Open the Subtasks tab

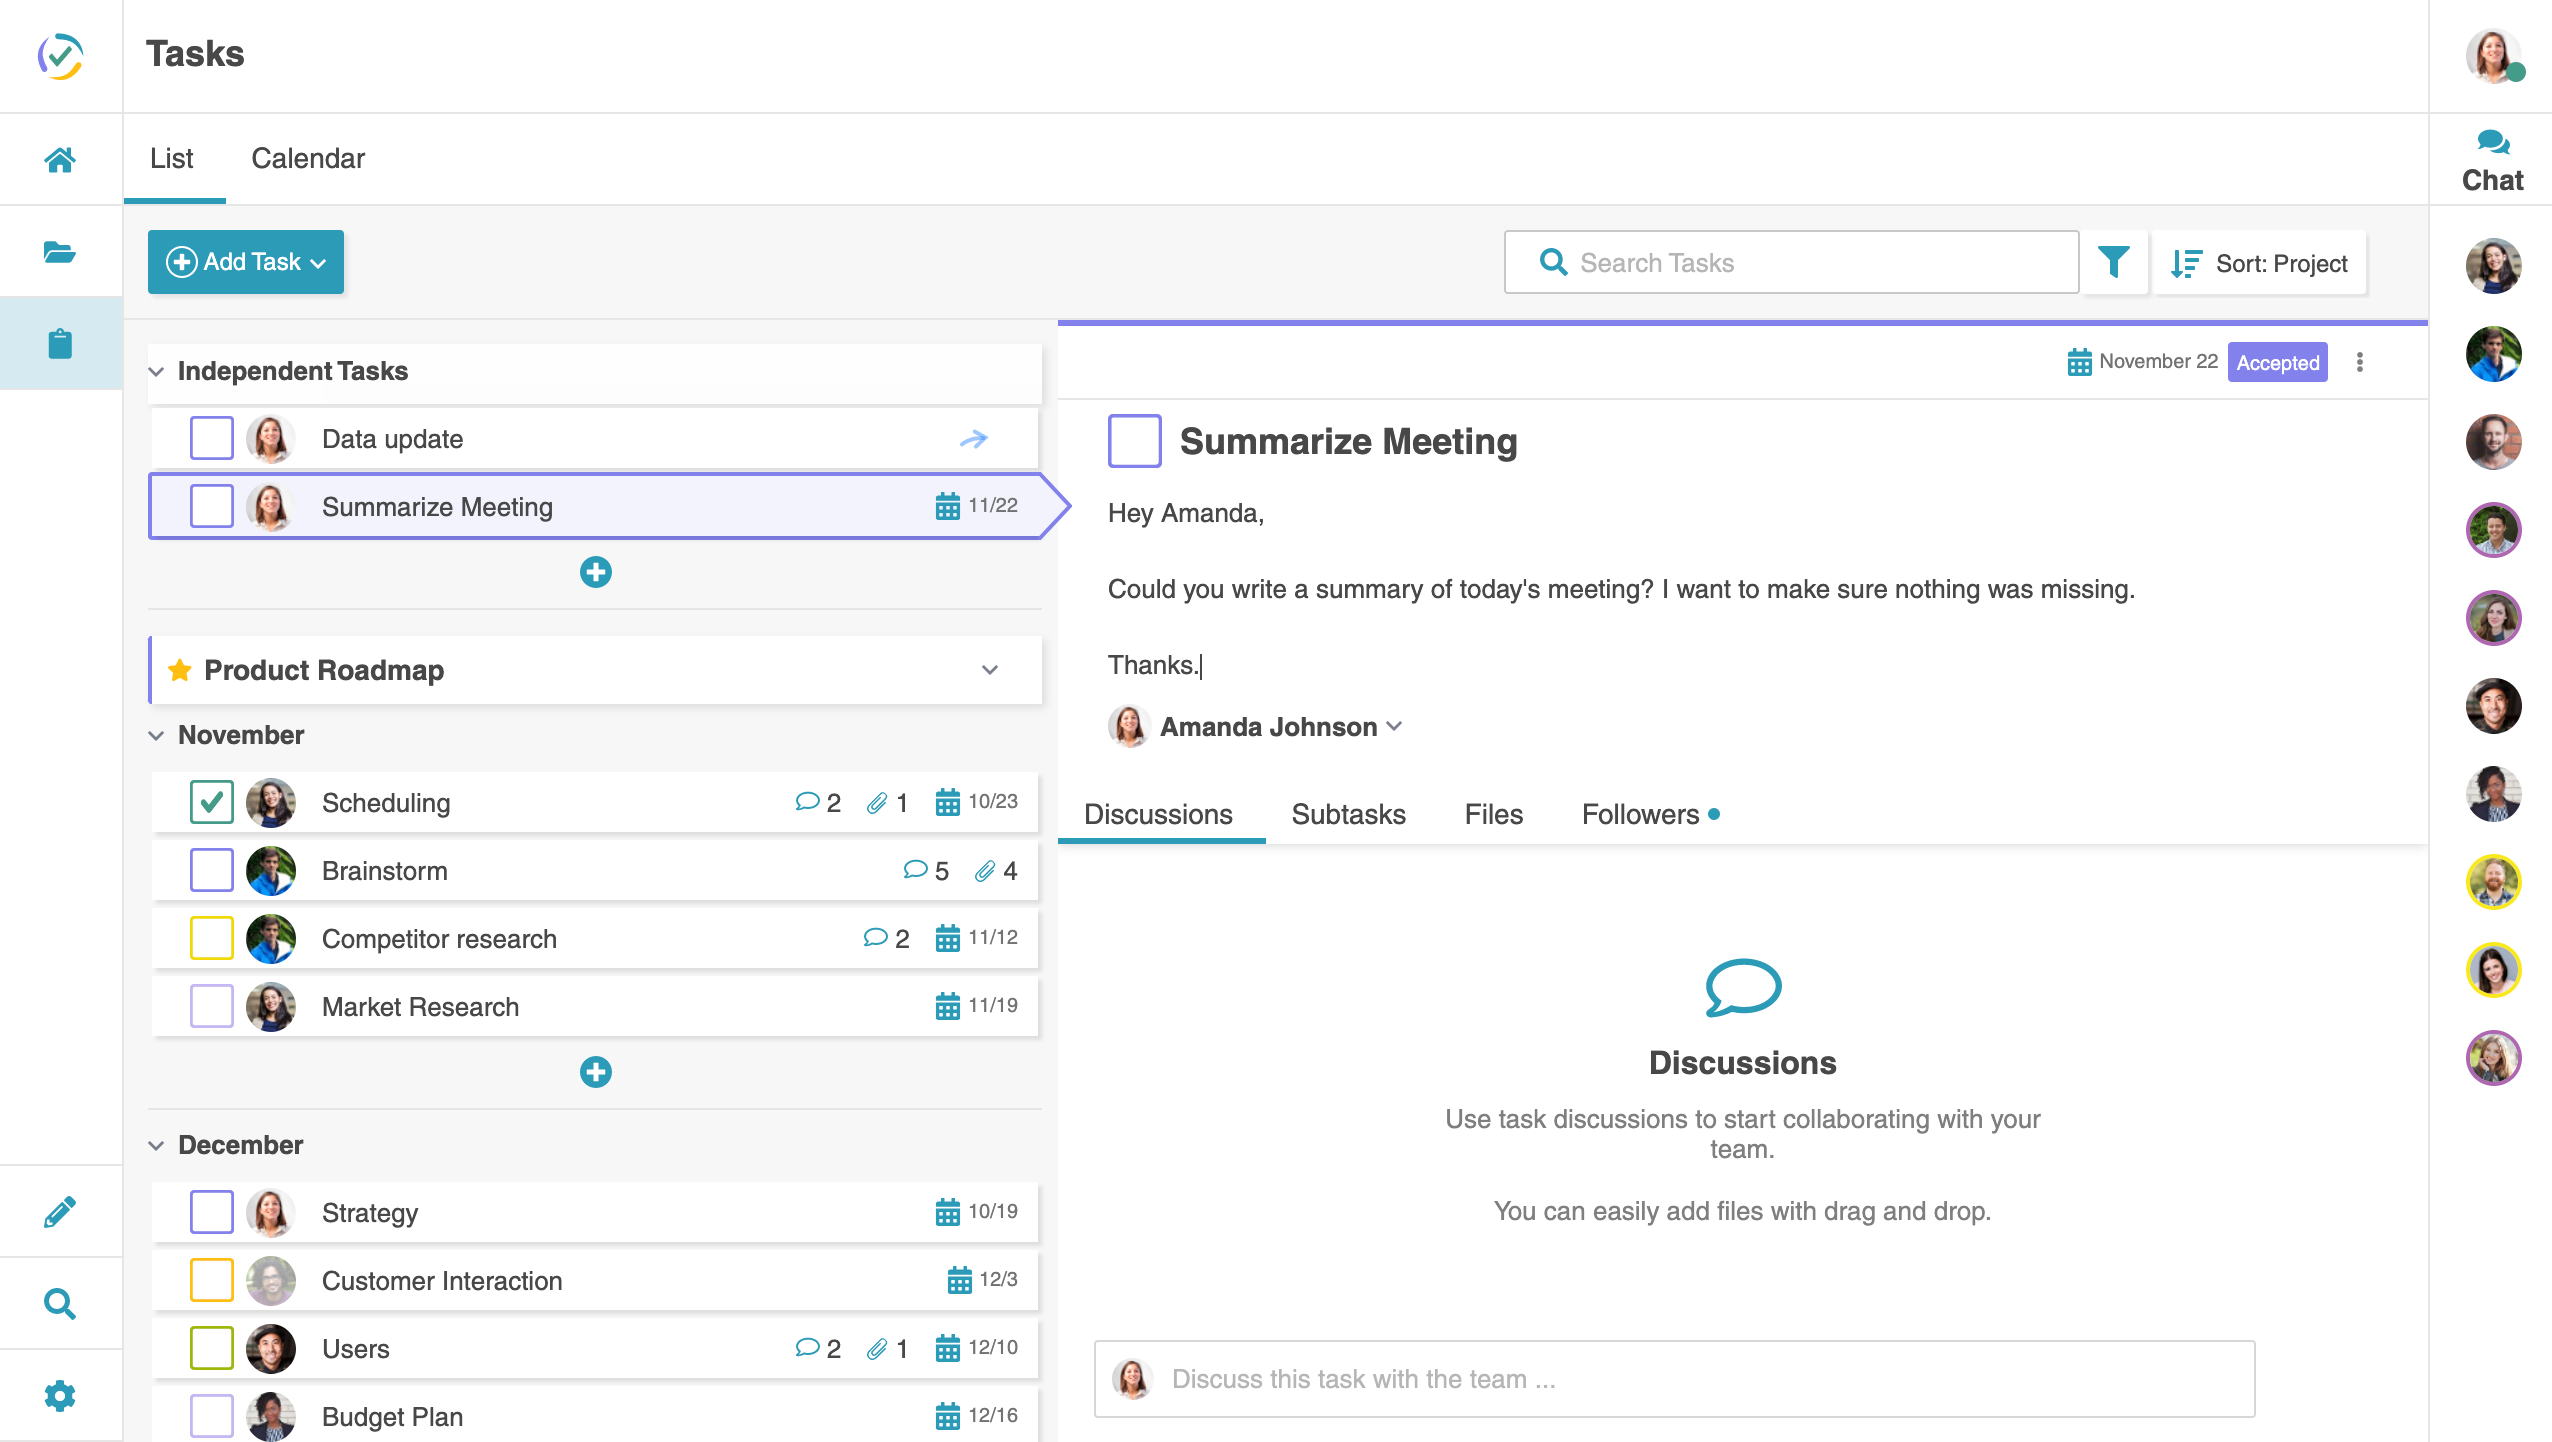click(1347, 814)
